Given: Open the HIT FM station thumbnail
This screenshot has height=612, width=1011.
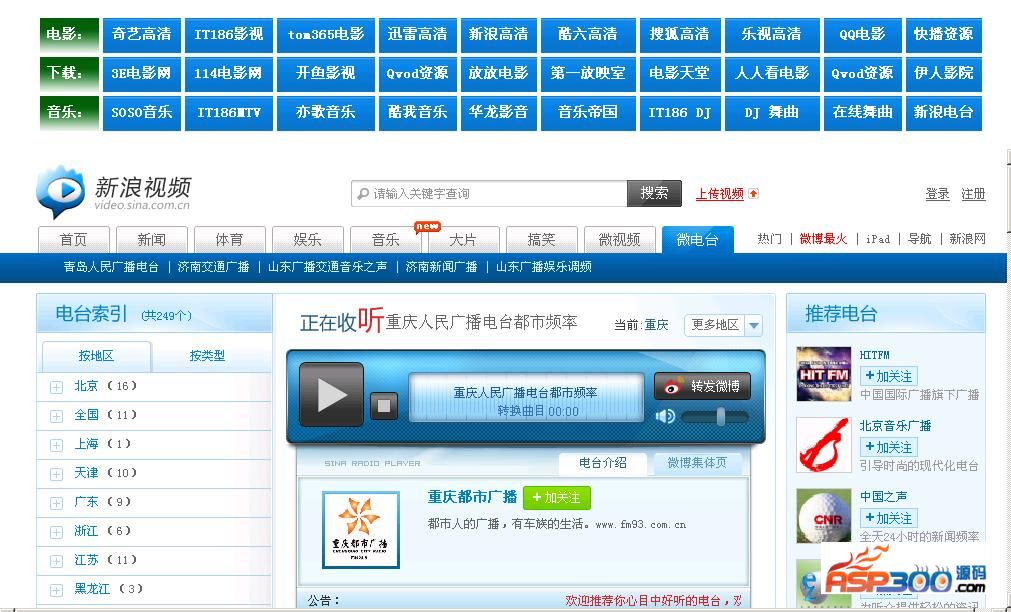Looking at the screenshot, I should click(823, 374).
